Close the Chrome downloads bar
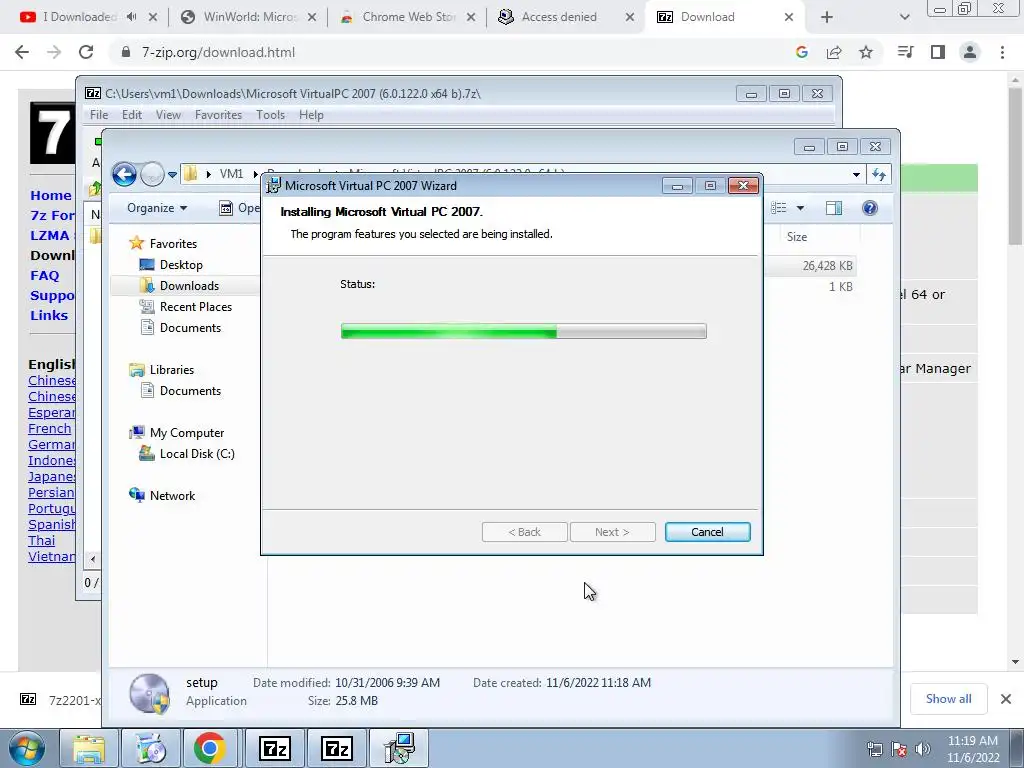Viewport: 1024px width, 768px height. coord(1006,699)
